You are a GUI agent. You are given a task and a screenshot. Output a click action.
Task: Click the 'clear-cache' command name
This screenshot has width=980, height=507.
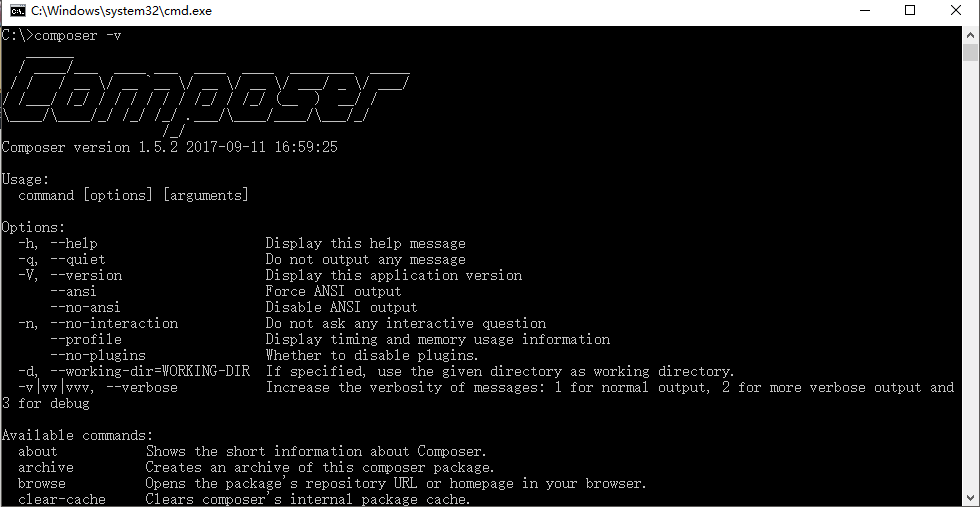point(62,499)
